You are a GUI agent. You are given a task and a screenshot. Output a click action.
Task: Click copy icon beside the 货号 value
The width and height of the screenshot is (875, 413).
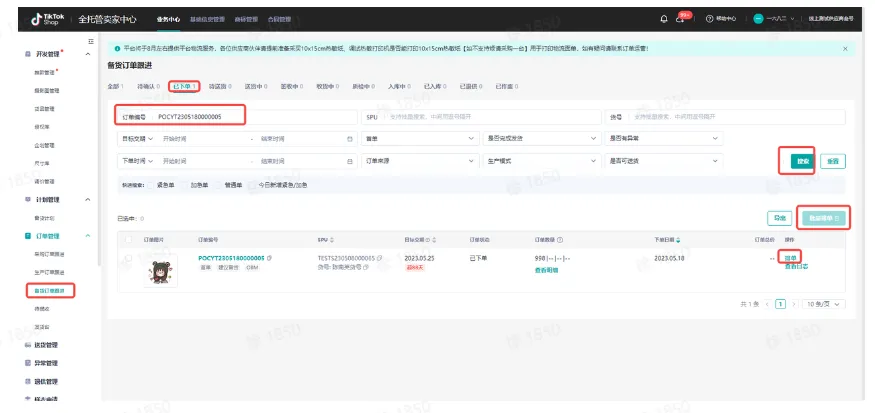(x=366, y=267)
